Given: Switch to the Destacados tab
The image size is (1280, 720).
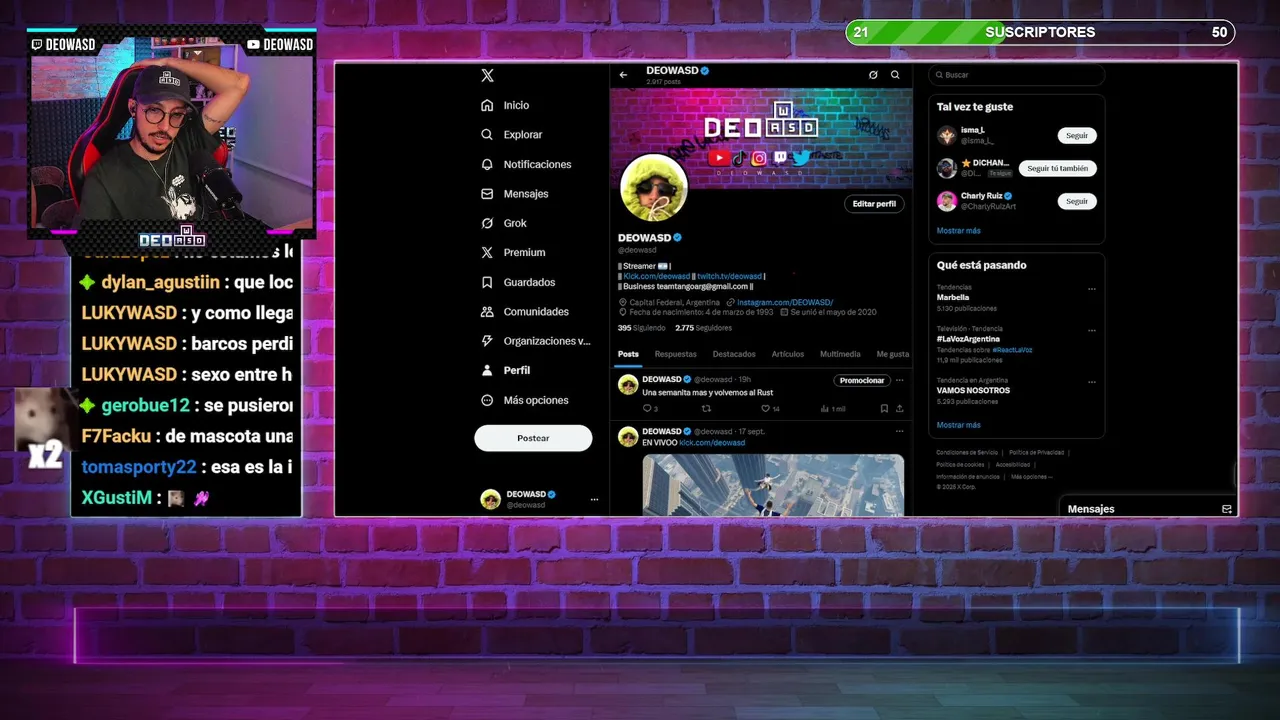Looking at the screenshot, I should pyautogui.click(x=734, y=354).
